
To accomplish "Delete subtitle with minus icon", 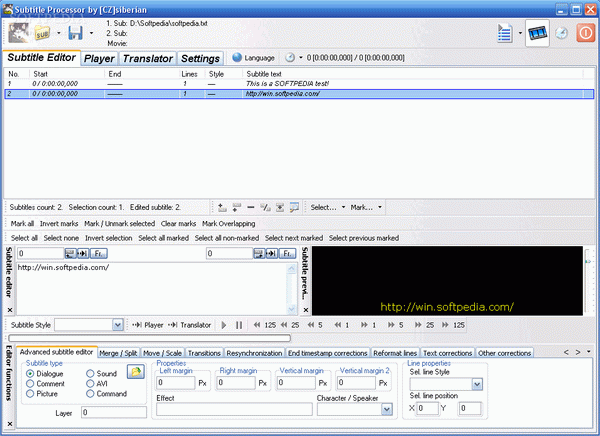I will 251,207.
